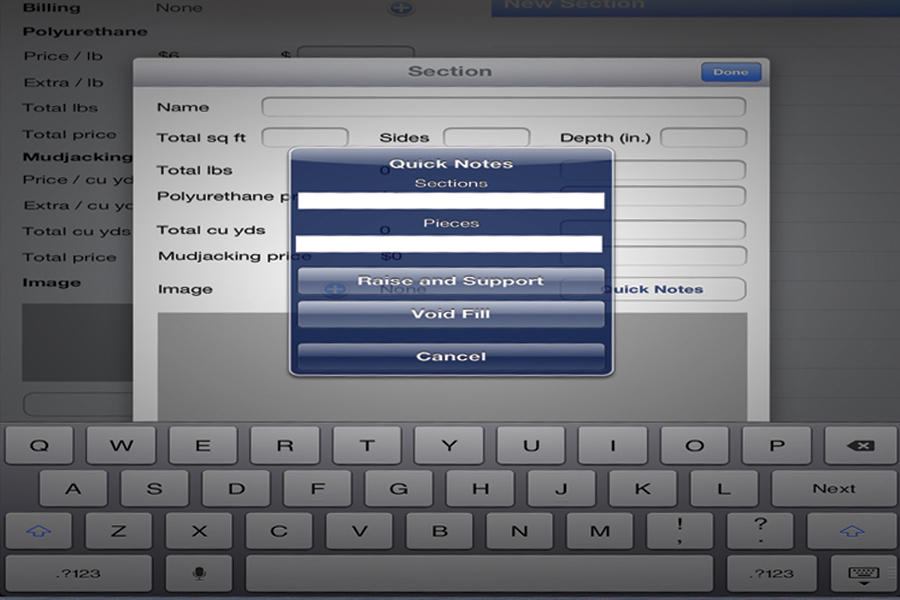Click the Sections input field
Image resolution: width=900 pixels, height=600 pixels.
point(450,200)
